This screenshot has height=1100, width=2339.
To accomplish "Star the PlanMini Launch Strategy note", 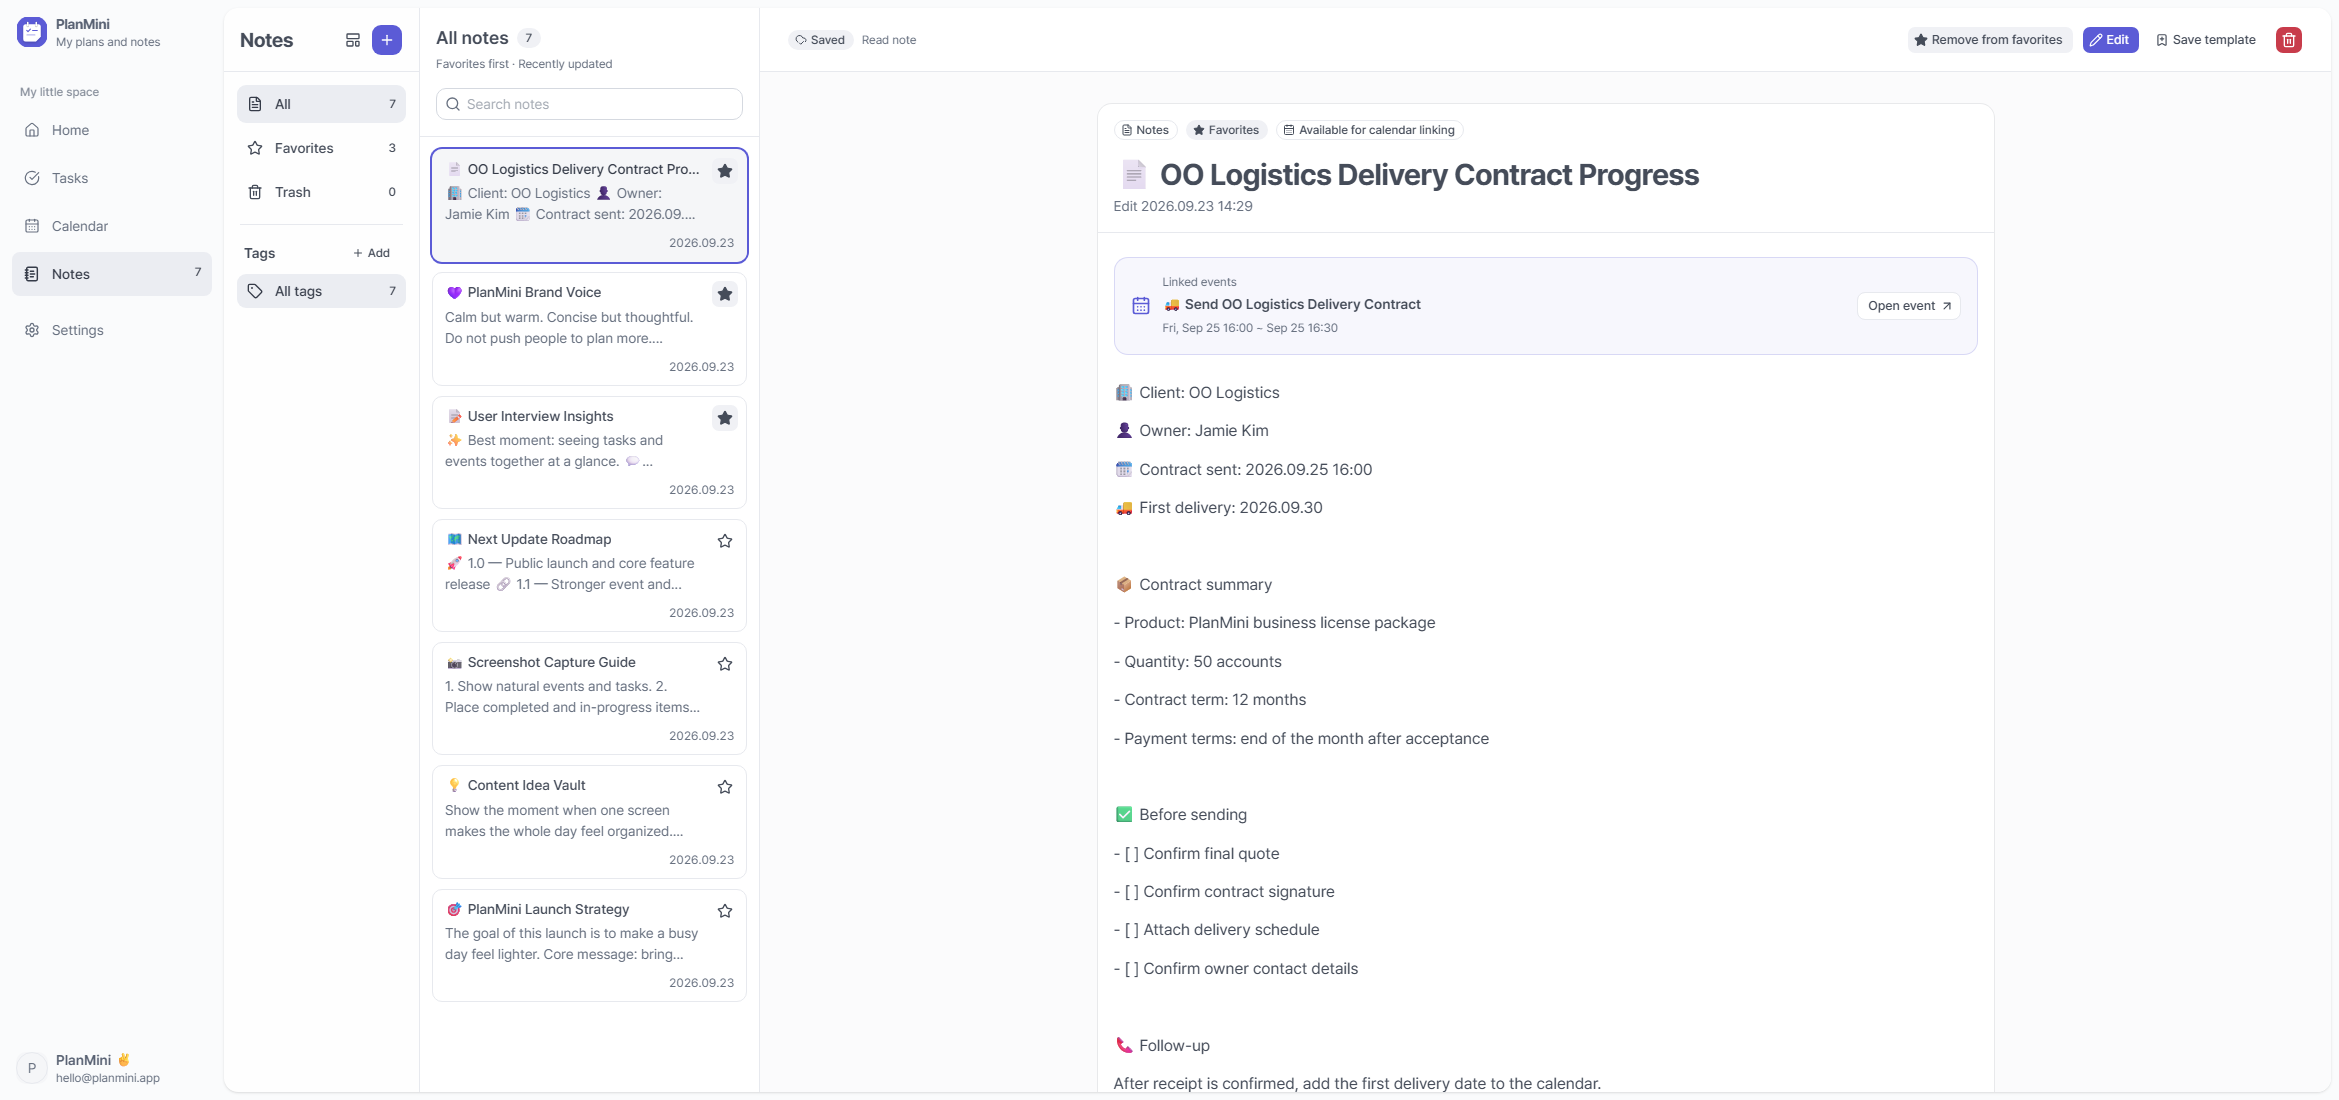I will click(x=725, y=911).
